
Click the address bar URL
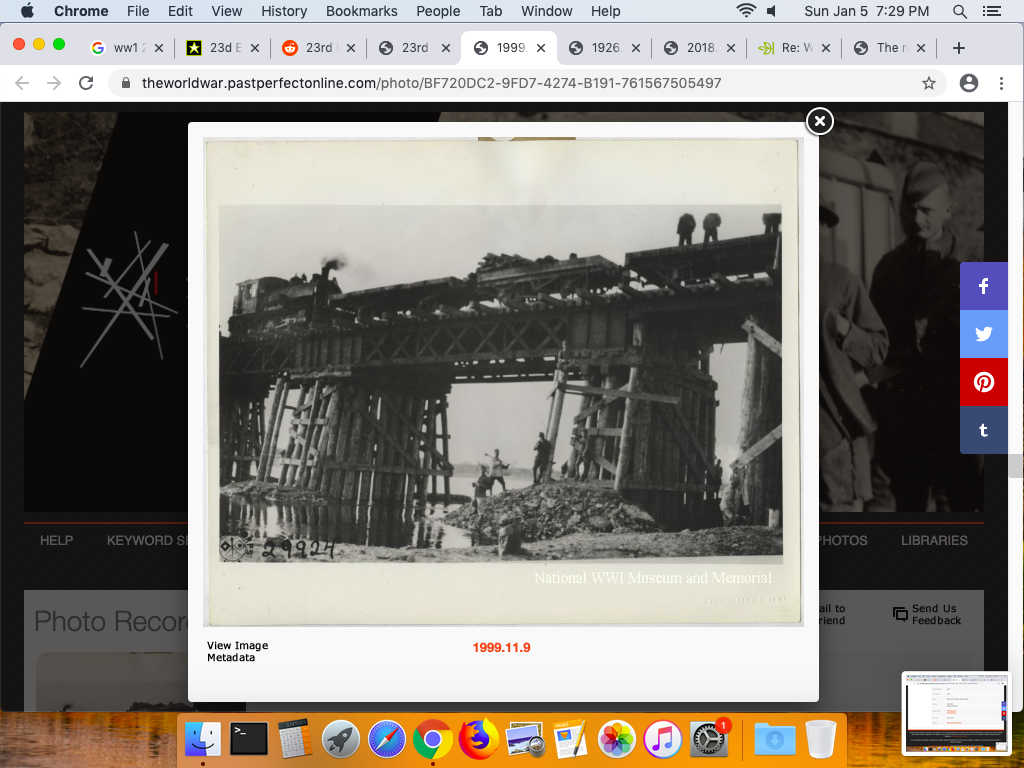tap(430, 83)
